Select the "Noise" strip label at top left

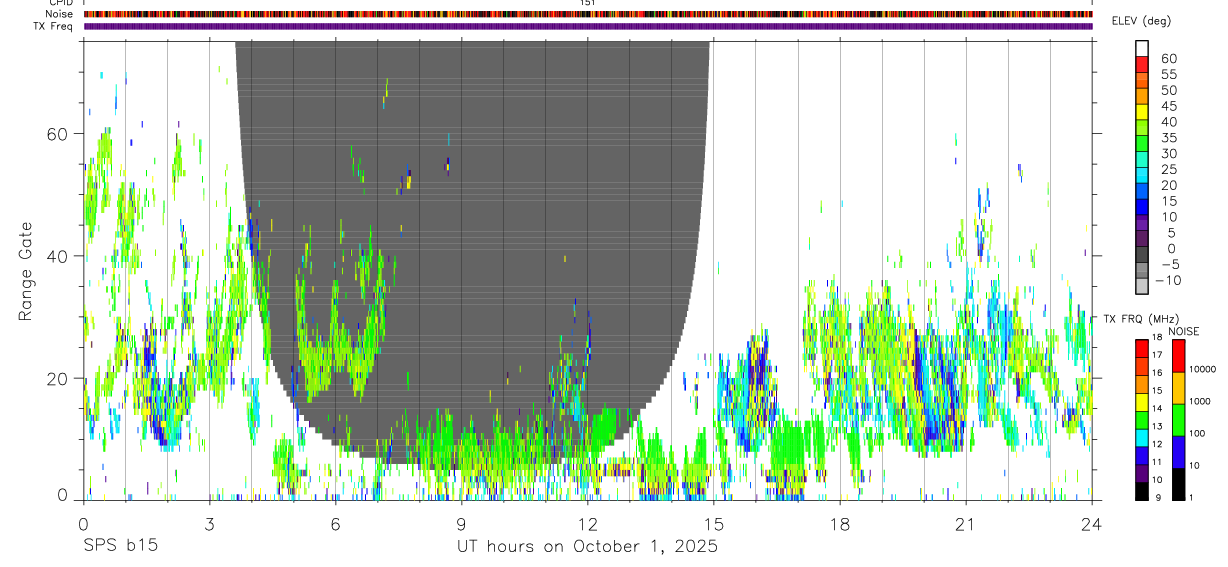point(59,14)
